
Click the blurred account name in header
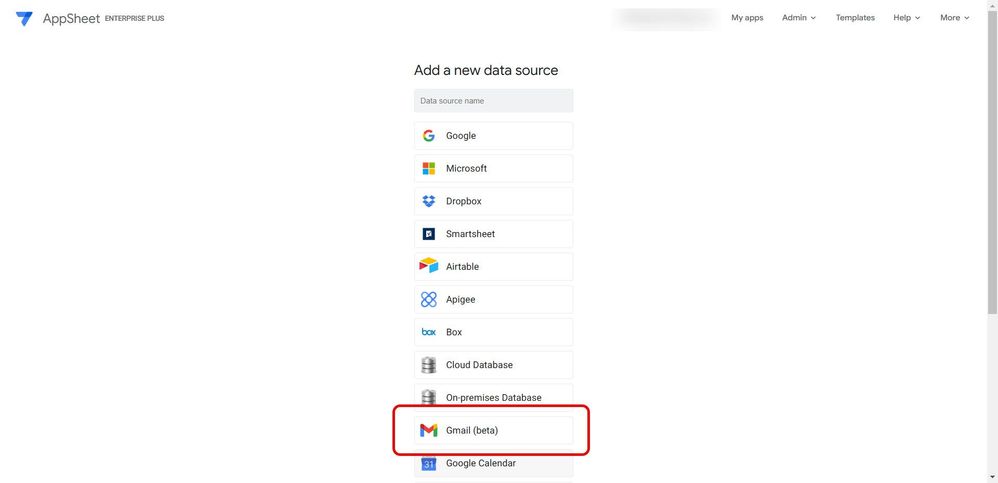tap(664, 18)
